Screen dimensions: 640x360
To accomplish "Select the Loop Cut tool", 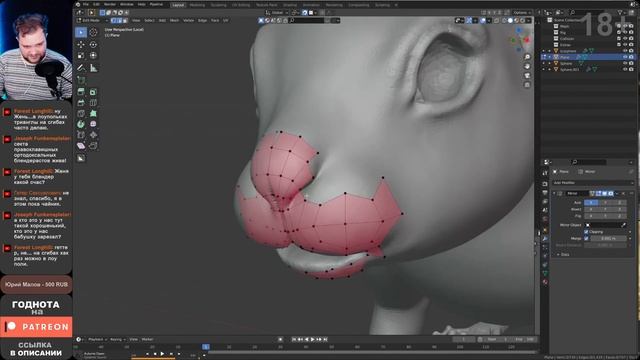I will pos(93,103).
